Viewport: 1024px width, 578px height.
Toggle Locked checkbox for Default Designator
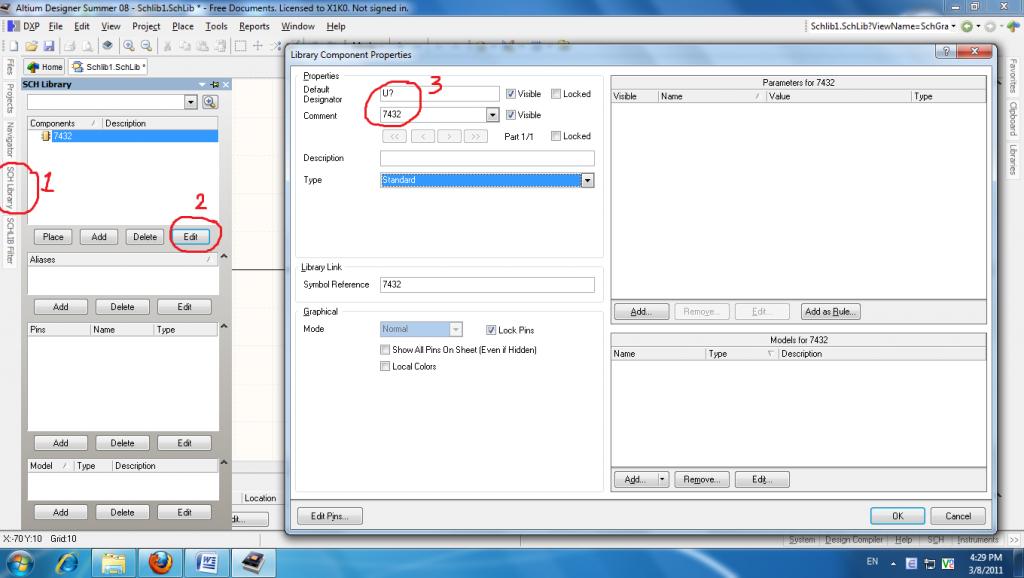[556, 94]
